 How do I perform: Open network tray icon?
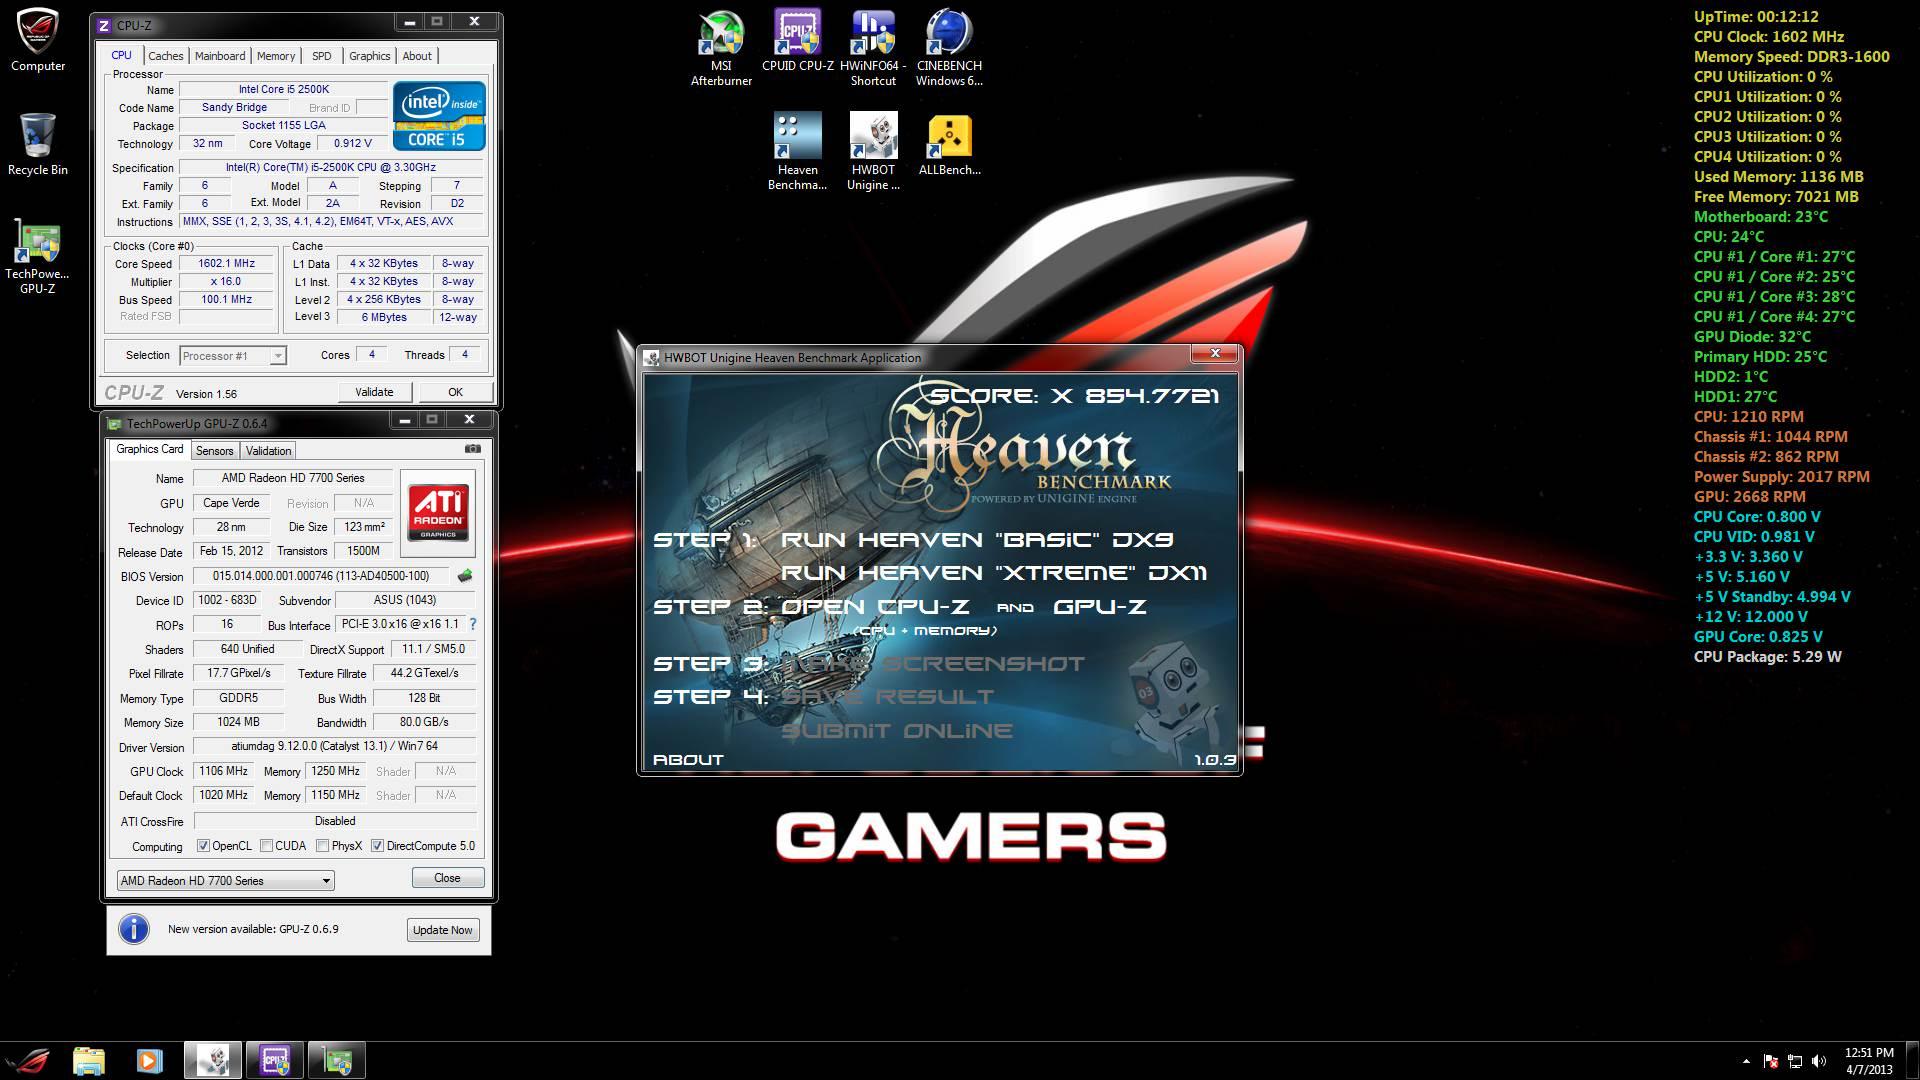[1795, 1061]
